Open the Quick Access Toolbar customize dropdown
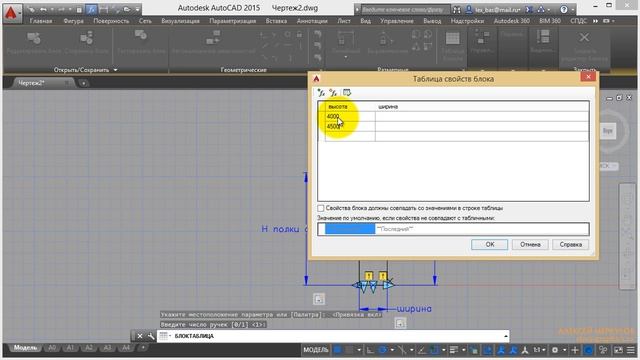Screen dimensions: 640x360 click(x=138, y=9)
